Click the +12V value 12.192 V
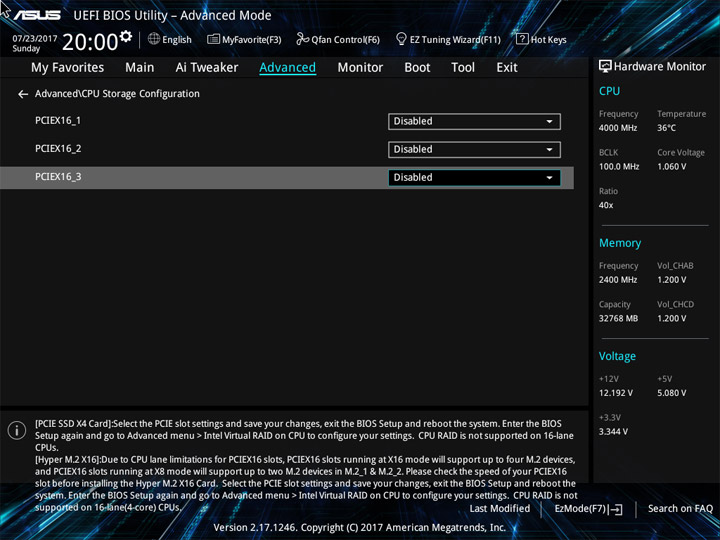720x540 pixels. point(616,393)
